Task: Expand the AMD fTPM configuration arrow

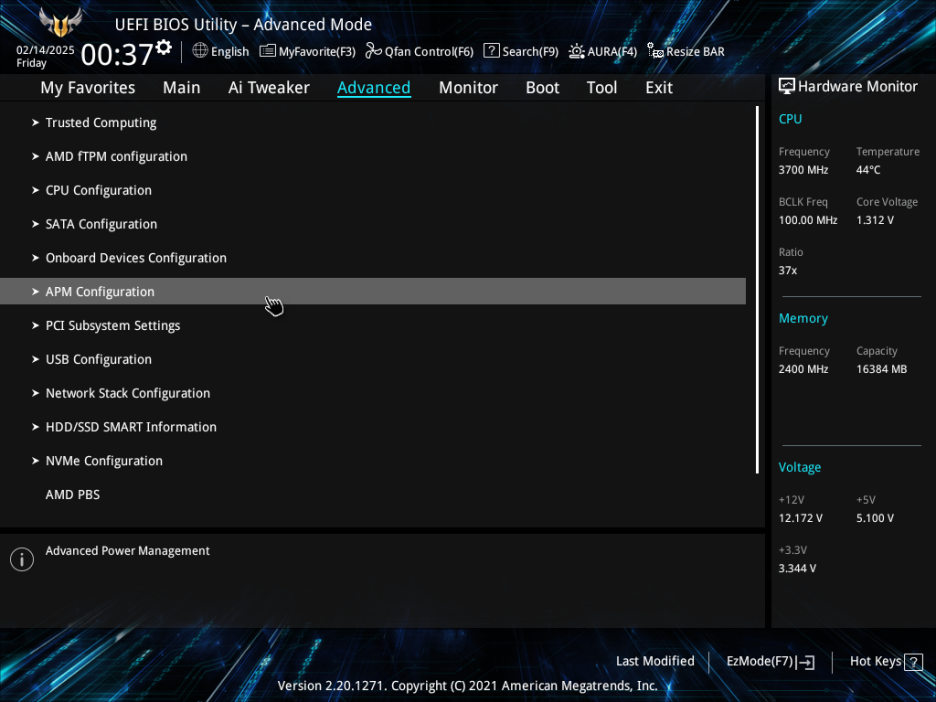Action: pos(35,156)
